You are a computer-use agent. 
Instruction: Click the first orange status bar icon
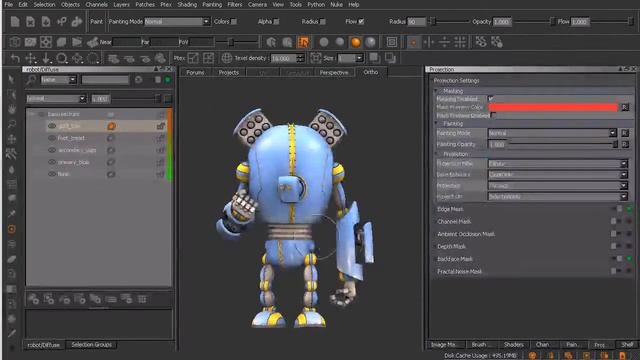(x=532, y=356)
